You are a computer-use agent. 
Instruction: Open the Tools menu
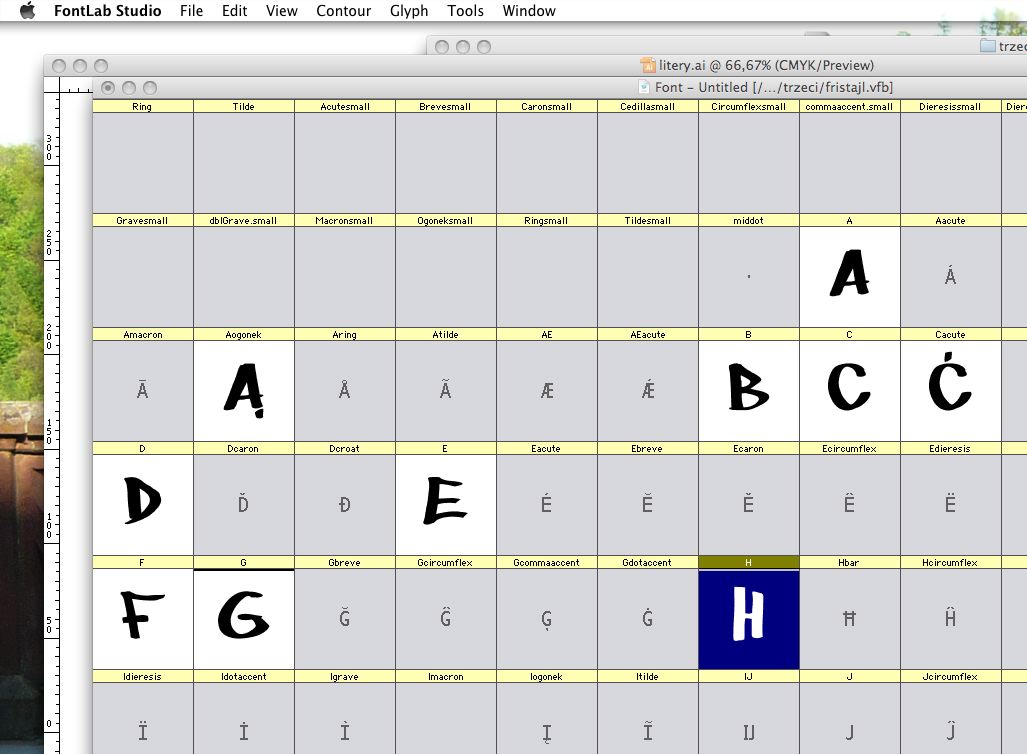(465, 10)
